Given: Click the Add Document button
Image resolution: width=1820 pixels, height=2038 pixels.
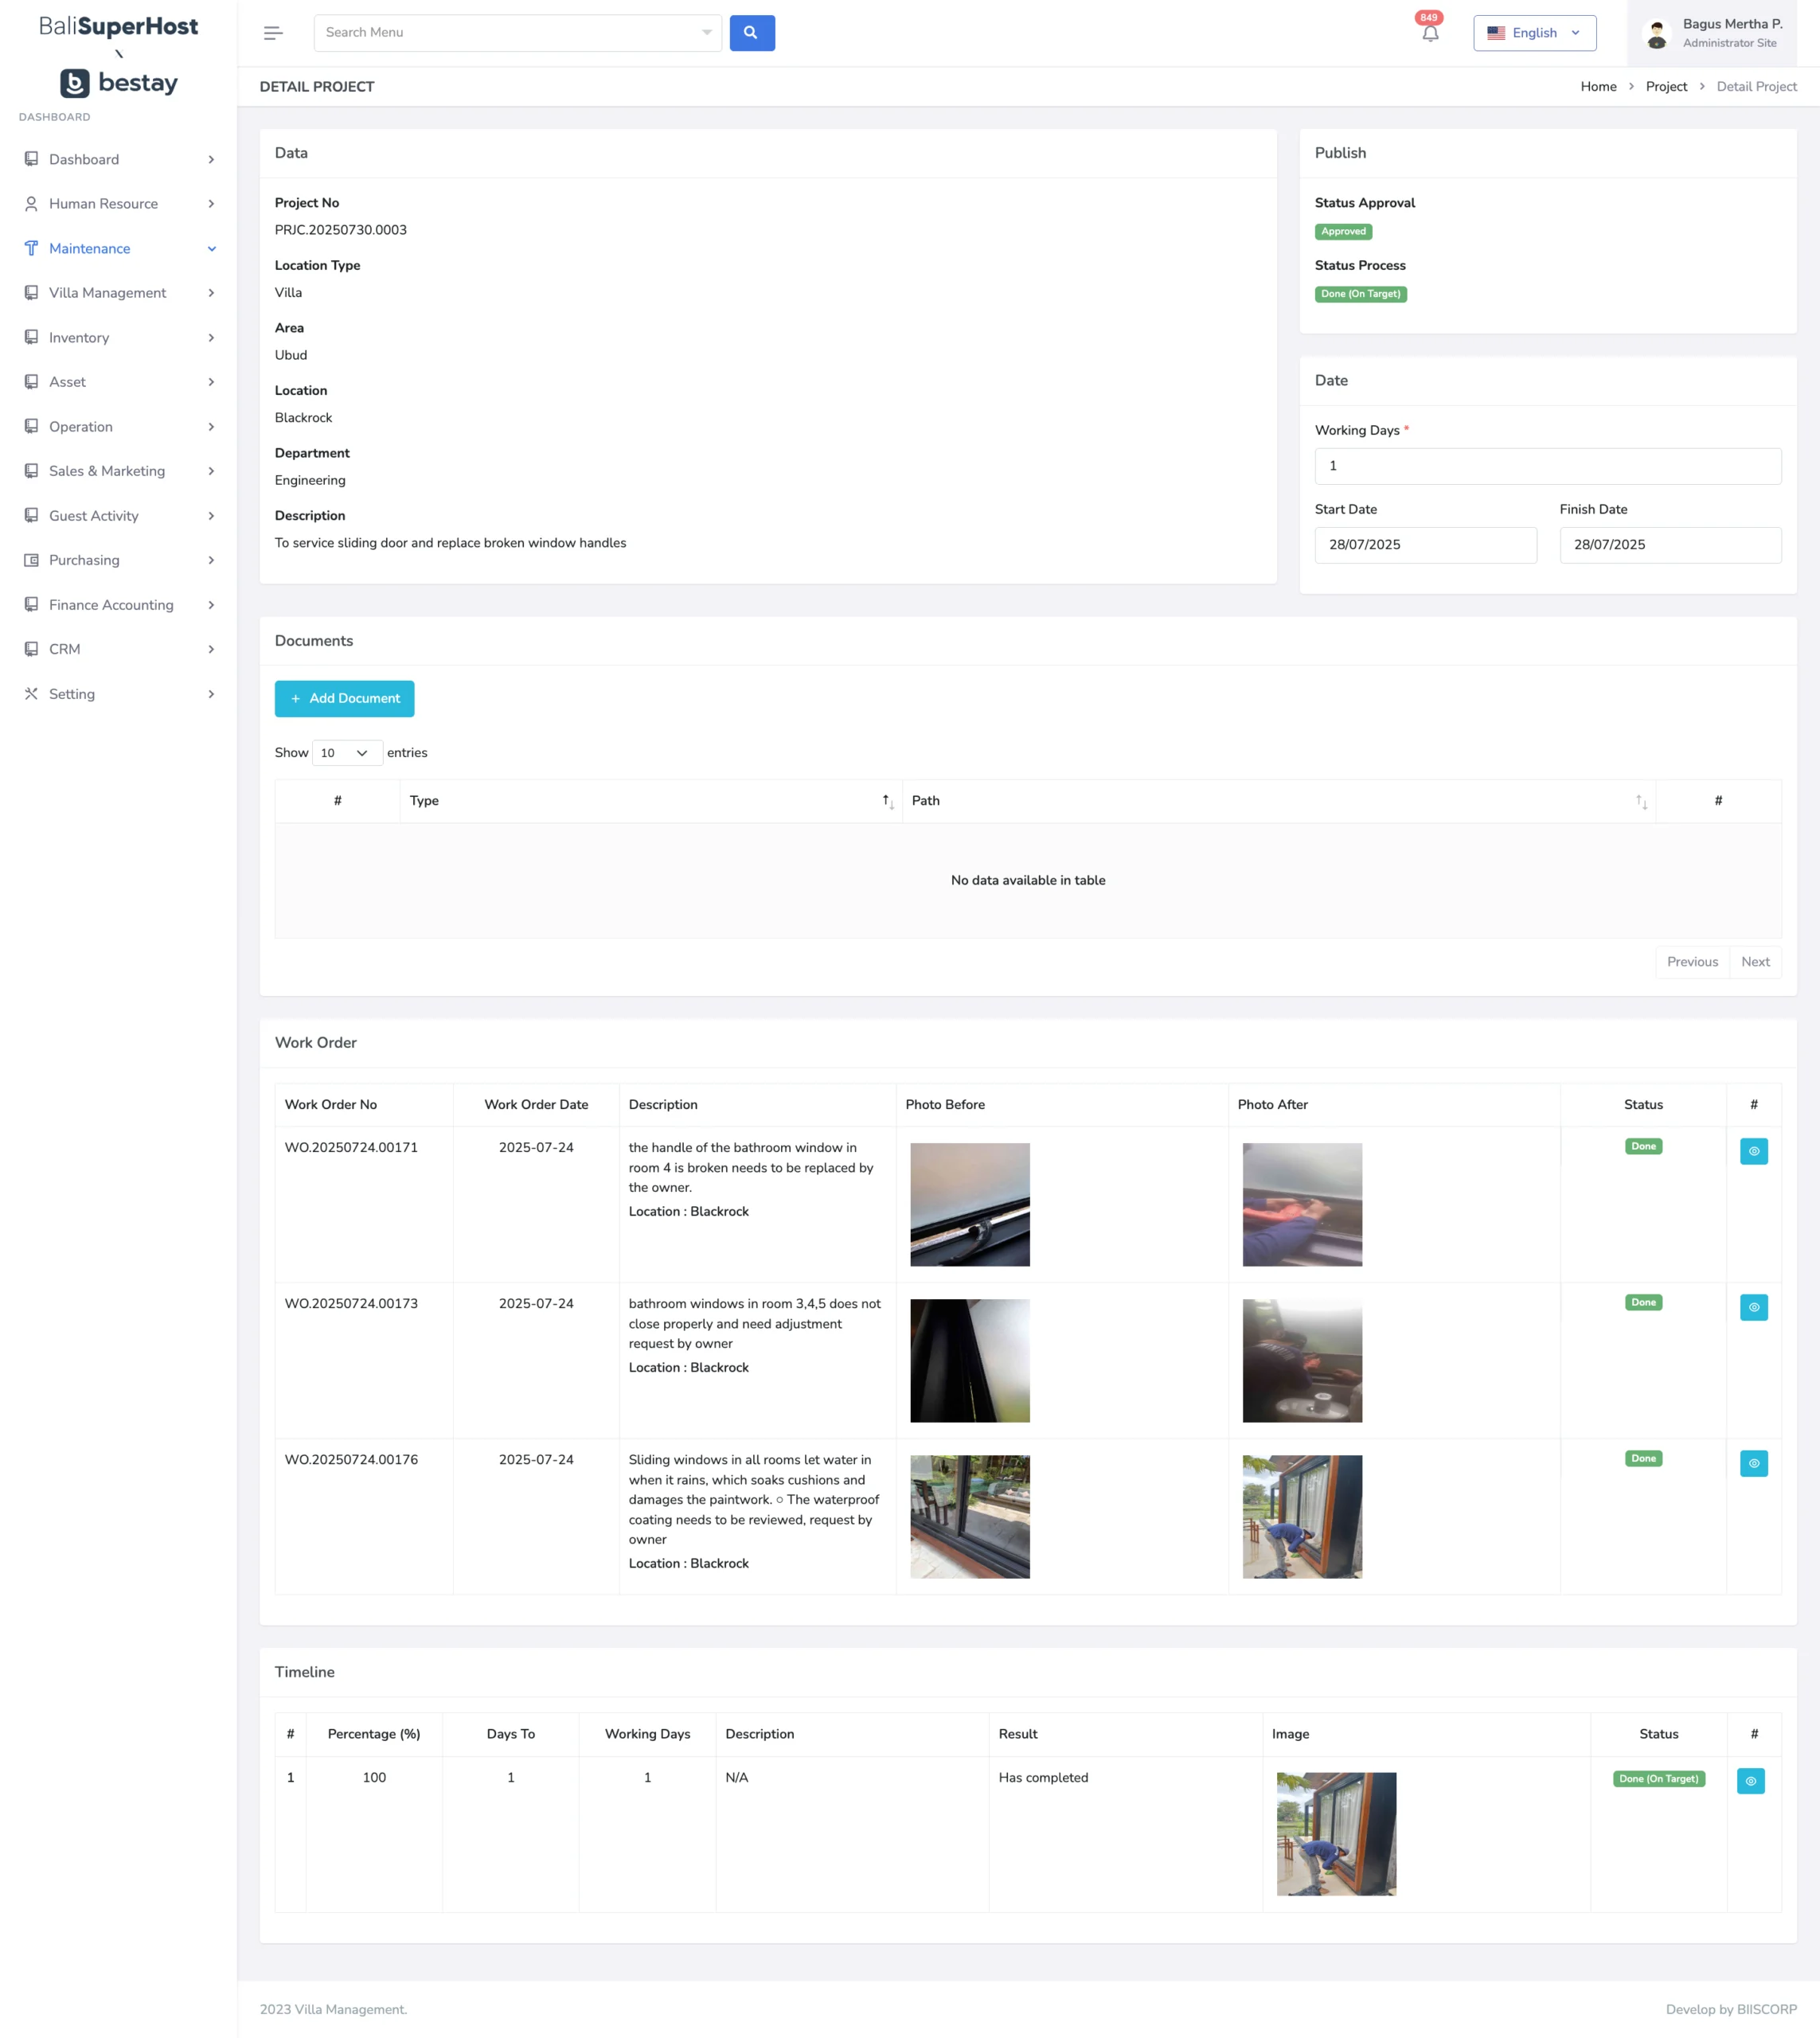Looking at the screenshot, I should (x=344, y=698).
